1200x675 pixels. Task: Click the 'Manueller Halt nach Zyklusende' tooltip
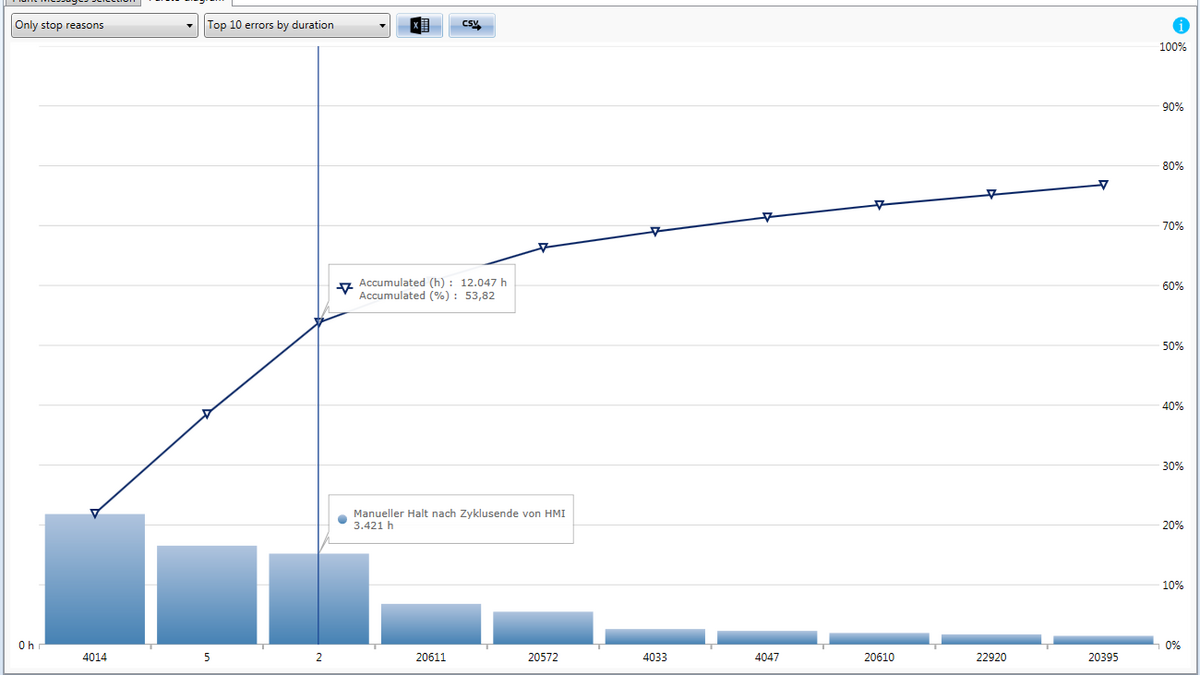pos(453,519)
